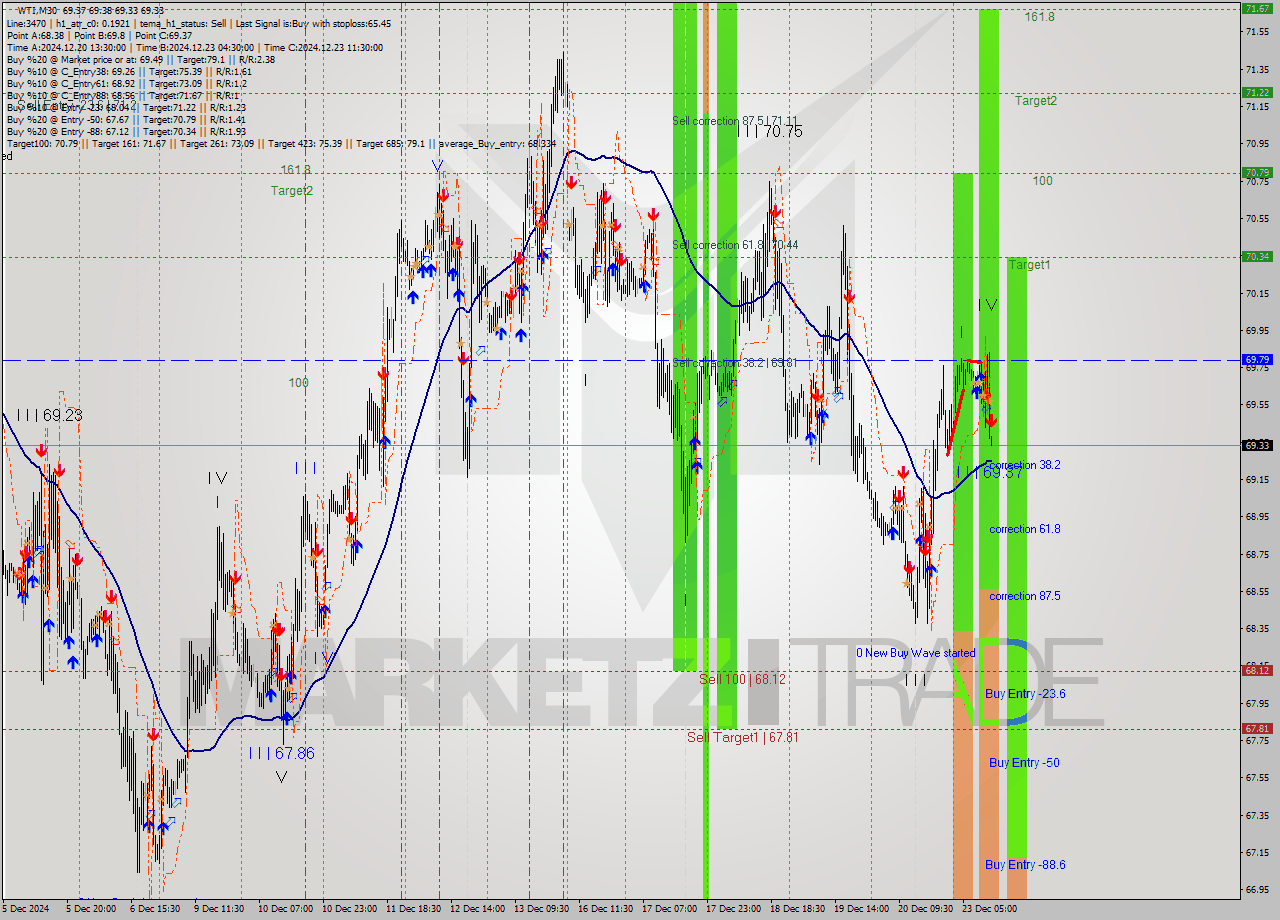Select the '9 Dec 11:30' time label
Image resolution: width=1280 pixels, height=920 pixels.
[219, 909]
